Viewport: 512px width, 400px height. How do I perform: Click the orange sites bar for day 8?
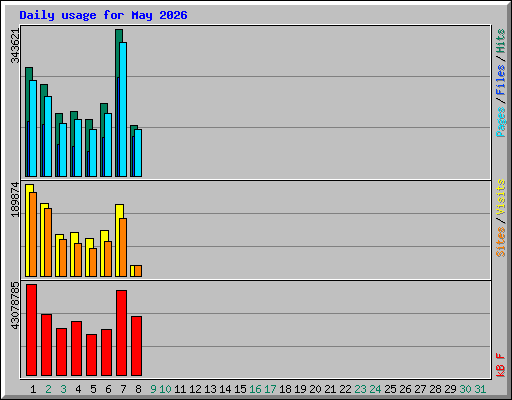point(138,271)
